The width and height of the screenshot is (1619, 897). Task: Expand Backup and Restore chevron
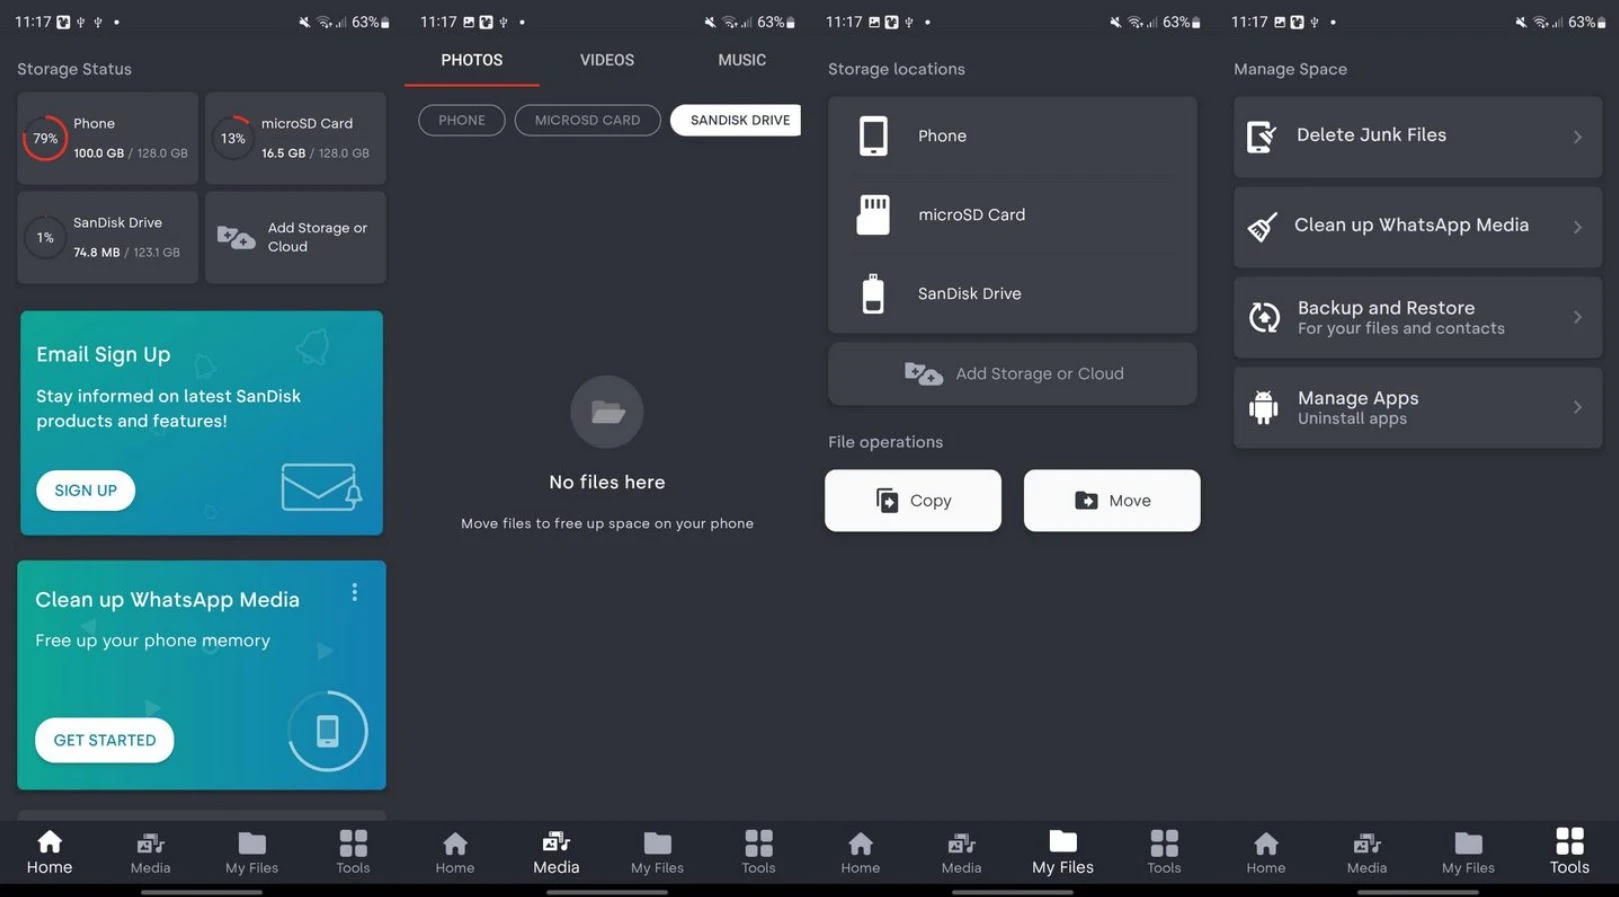pos(1577,317)
